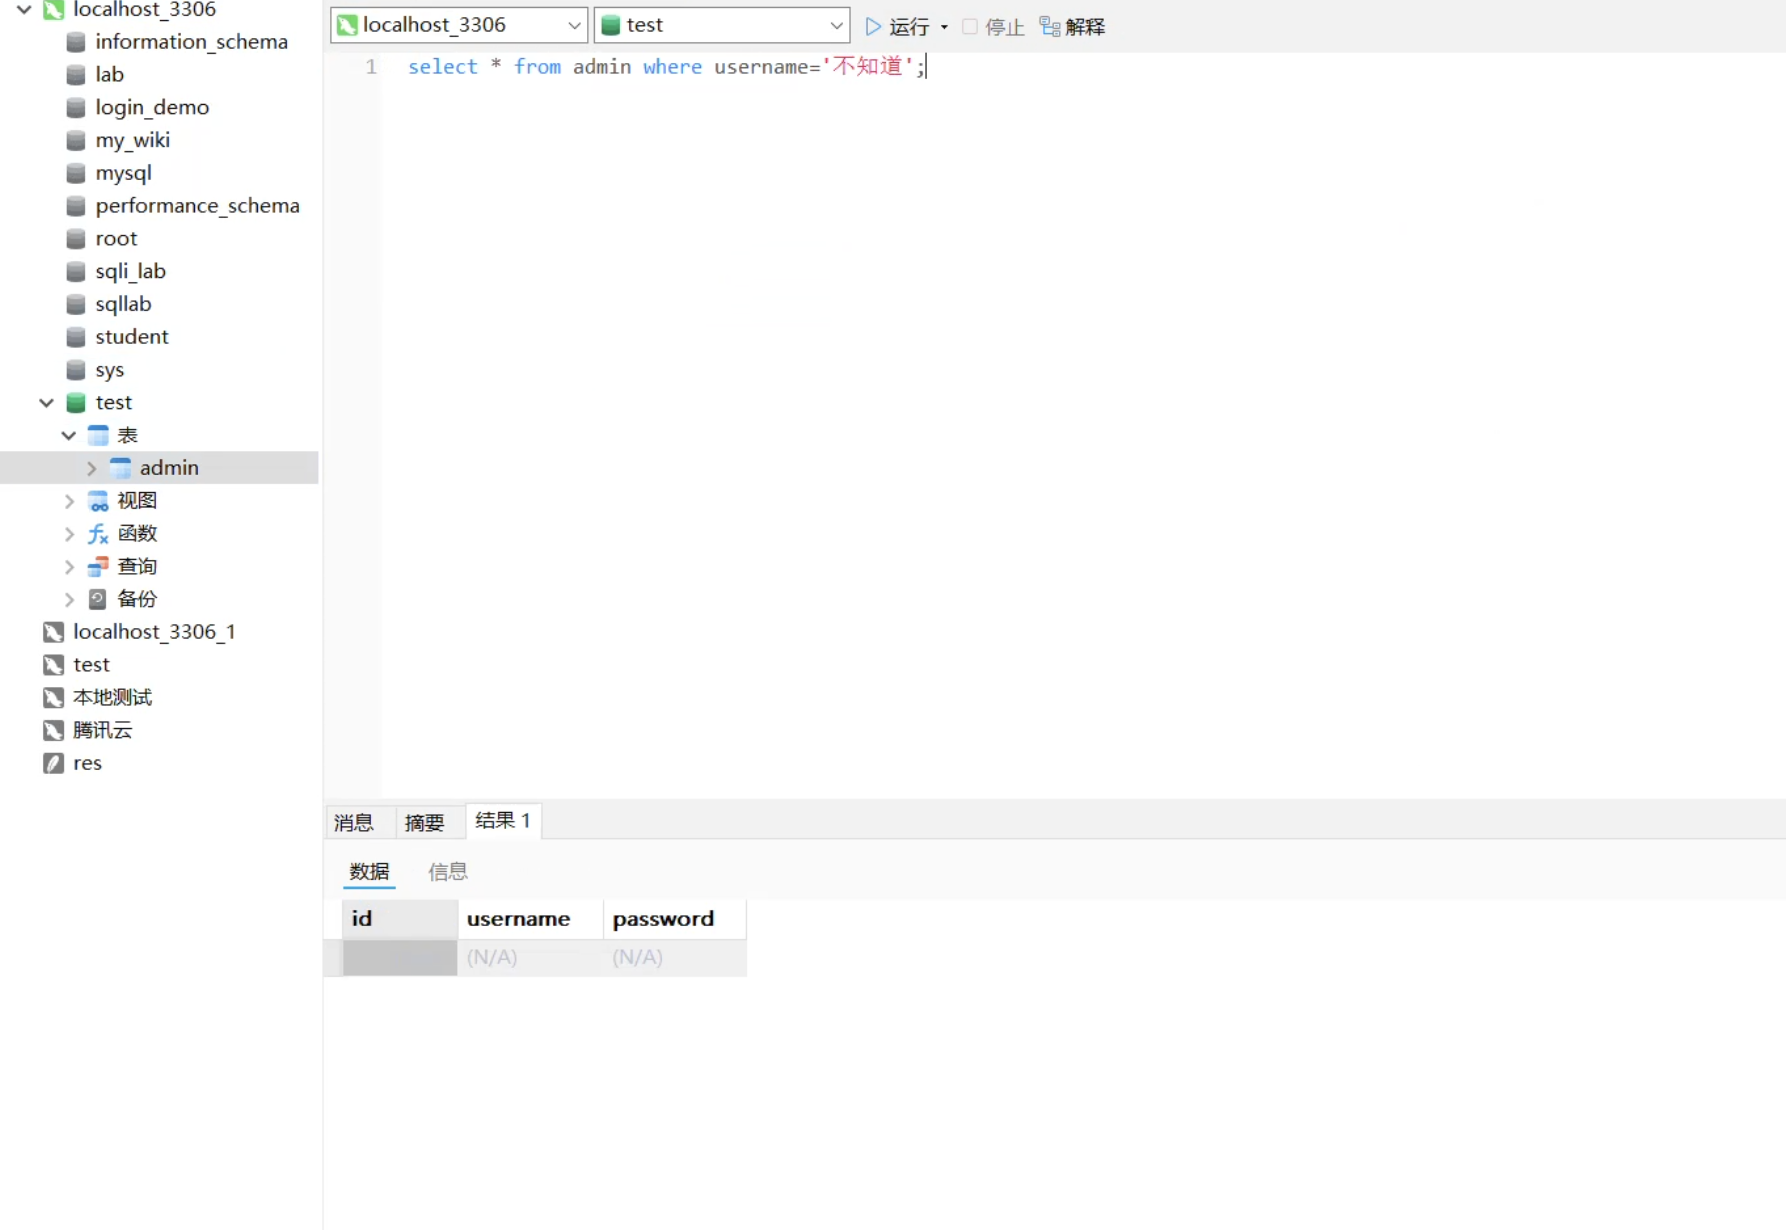
Task: Click the Stop (停止) square button
Action: (970, 27)
